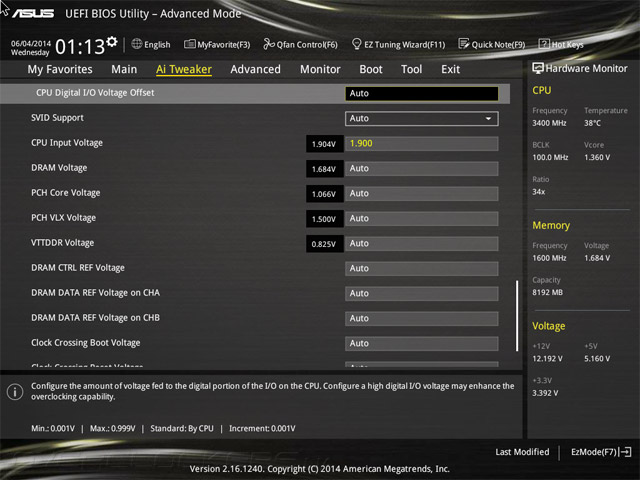This screenshot has width=640, height=480.
Task: Select DRAM DATA REF Voltage on CHA label
Action: [x=96, y=293]
